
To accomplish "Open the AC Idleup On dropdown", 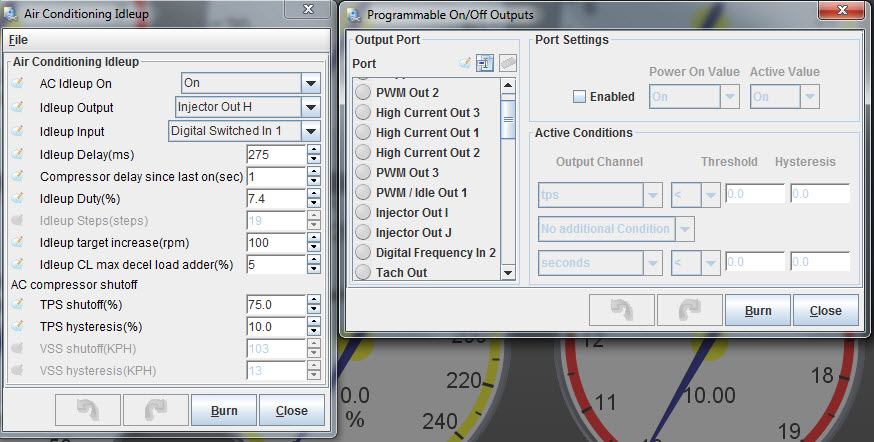I will (310, 83).
